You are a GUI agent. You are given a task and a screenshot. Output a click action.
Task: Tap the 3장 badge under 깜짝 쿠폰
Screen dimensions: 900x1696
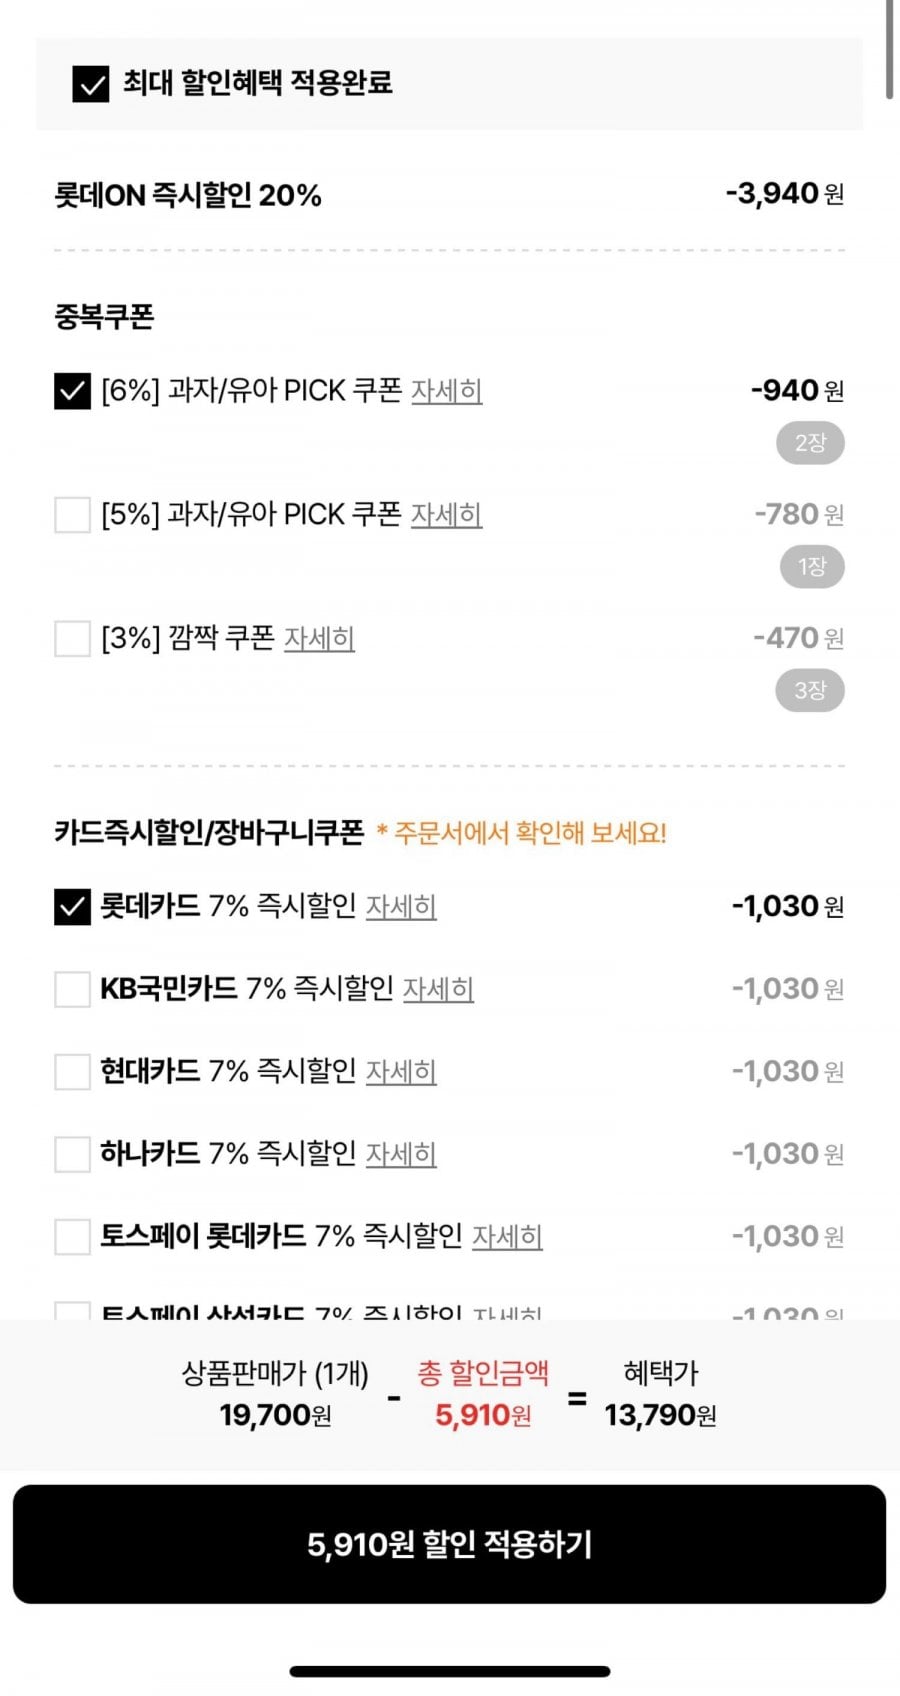(810, 690)
